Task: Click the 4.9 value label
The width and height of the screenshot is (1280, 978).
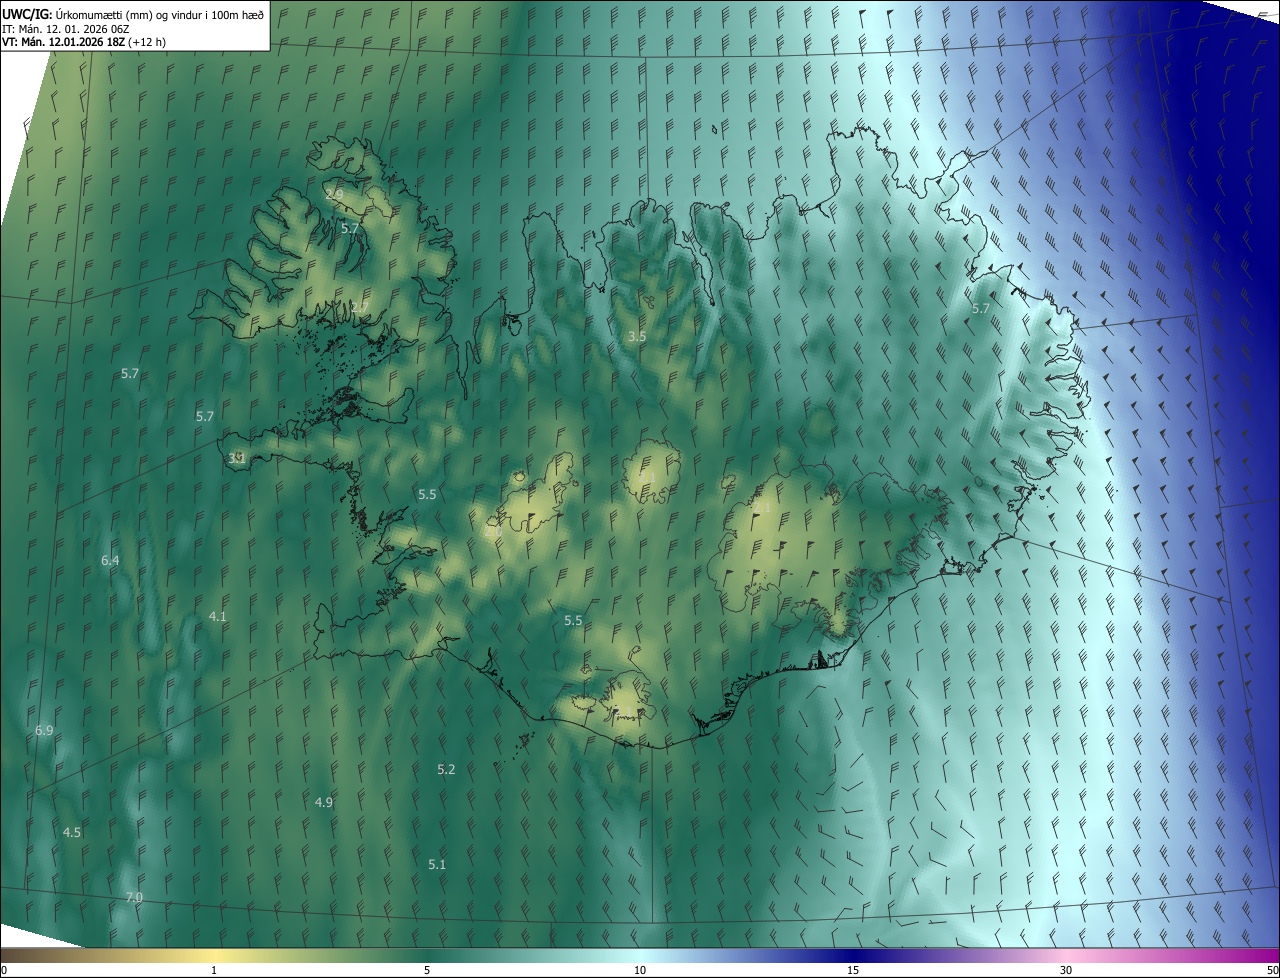Action: 324,802
